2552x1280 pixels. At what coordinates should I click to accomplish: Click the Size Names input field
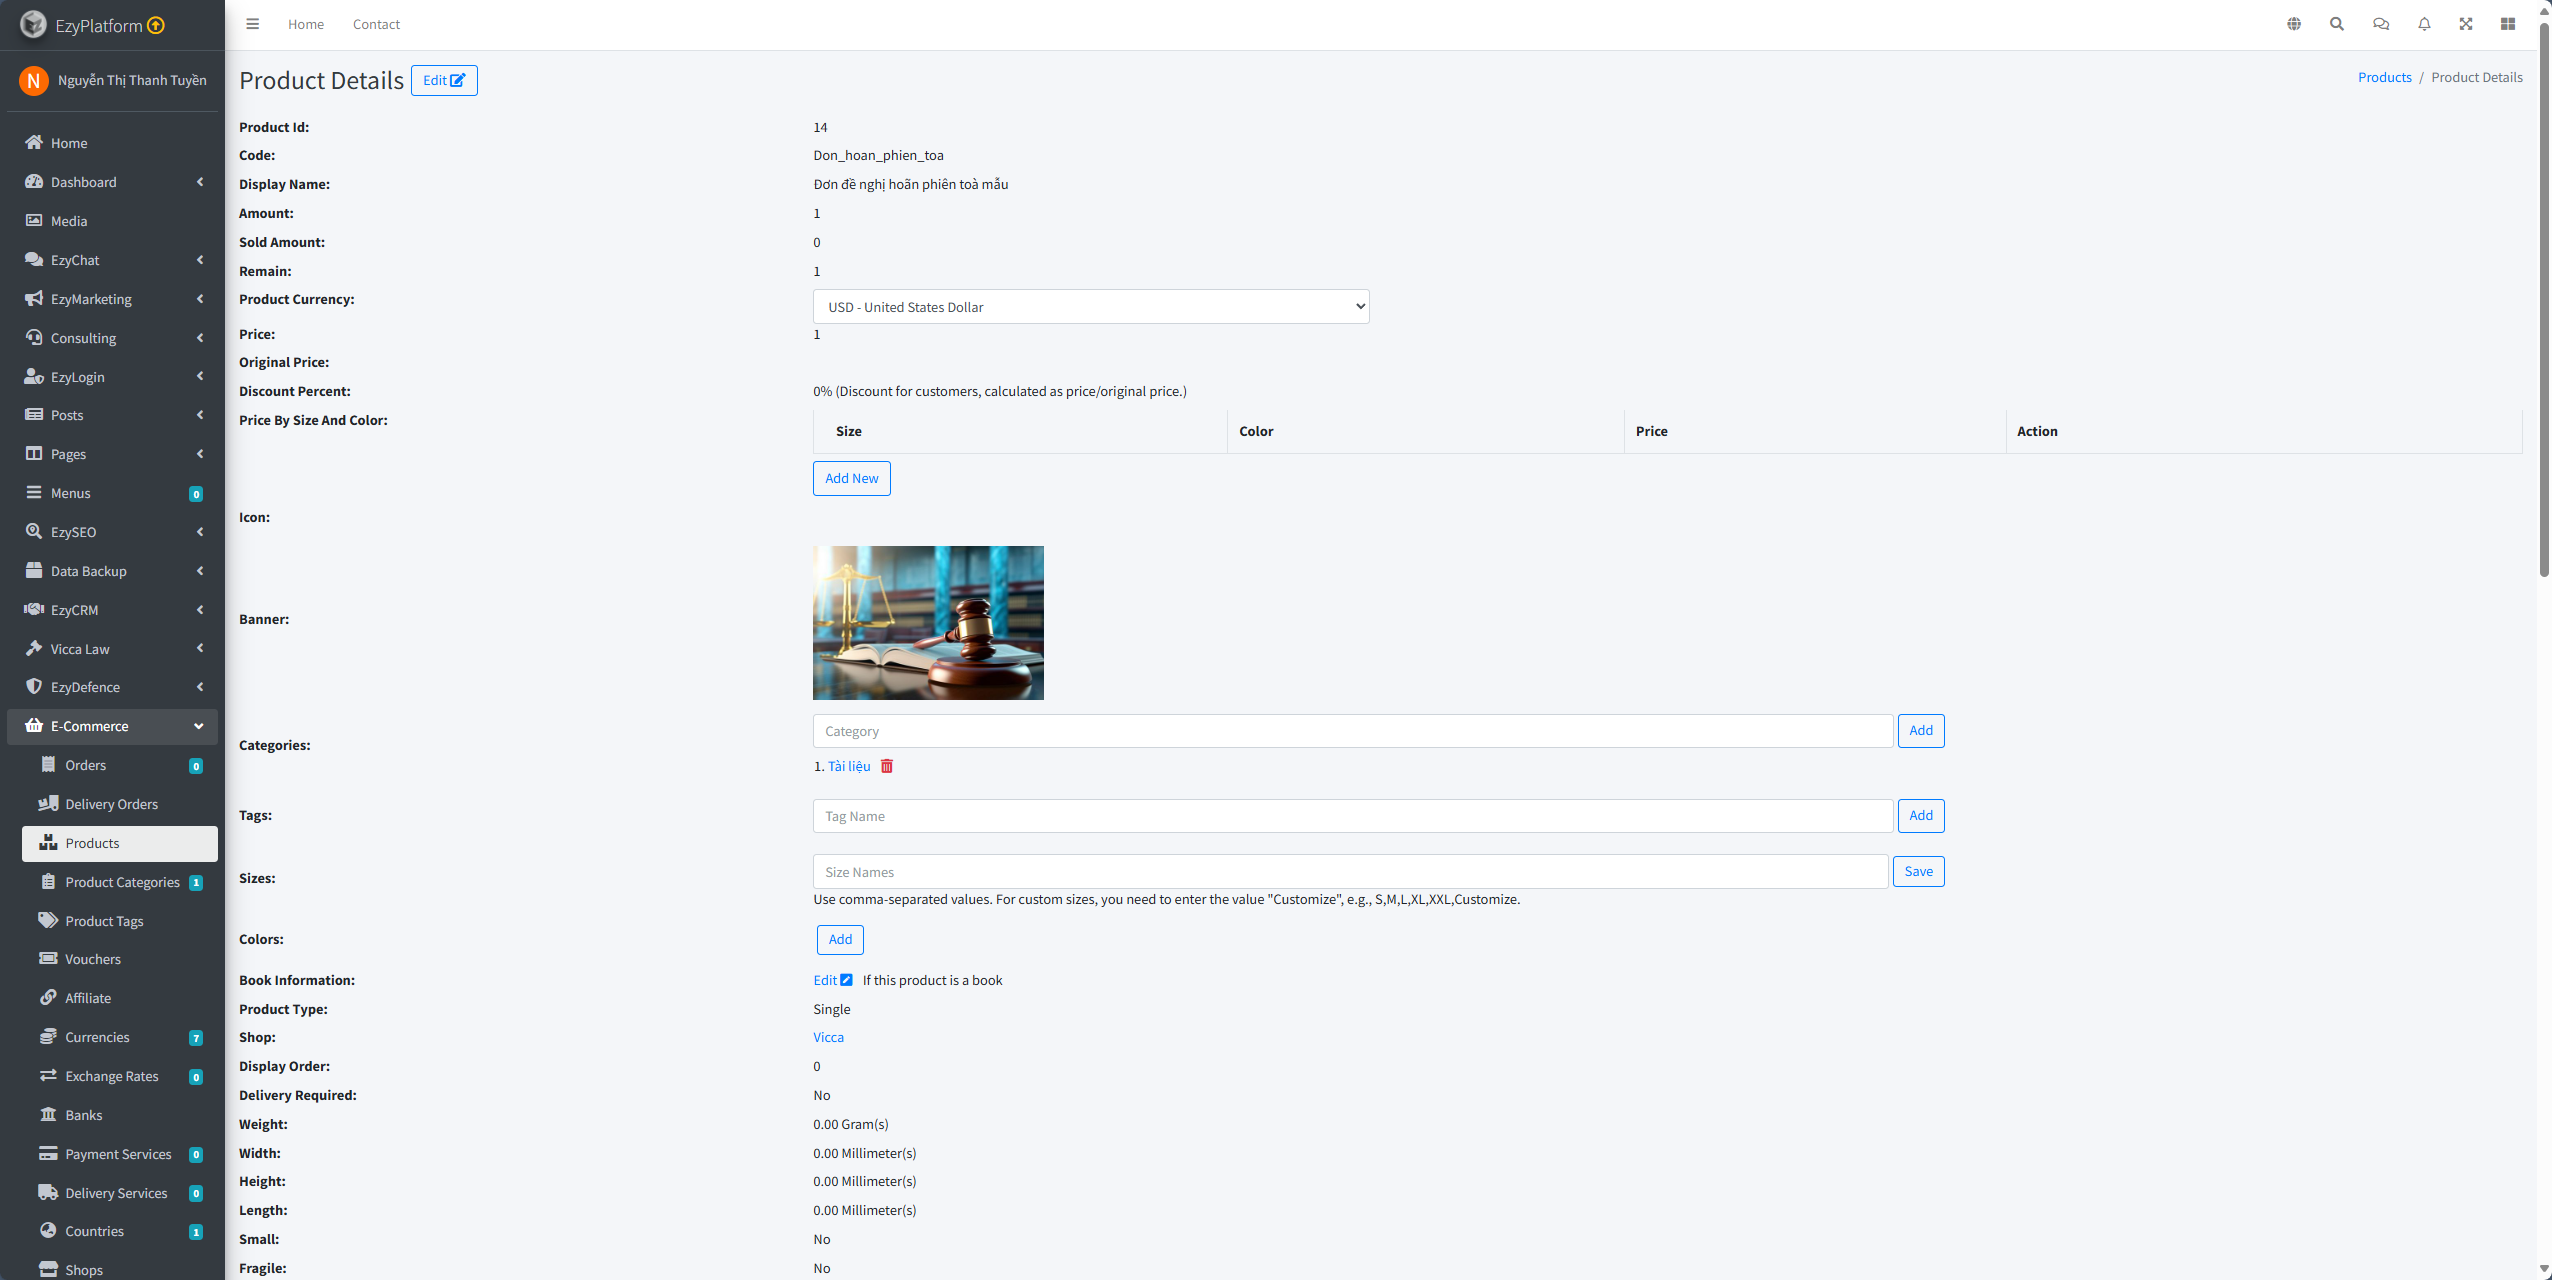point(1350,872)
